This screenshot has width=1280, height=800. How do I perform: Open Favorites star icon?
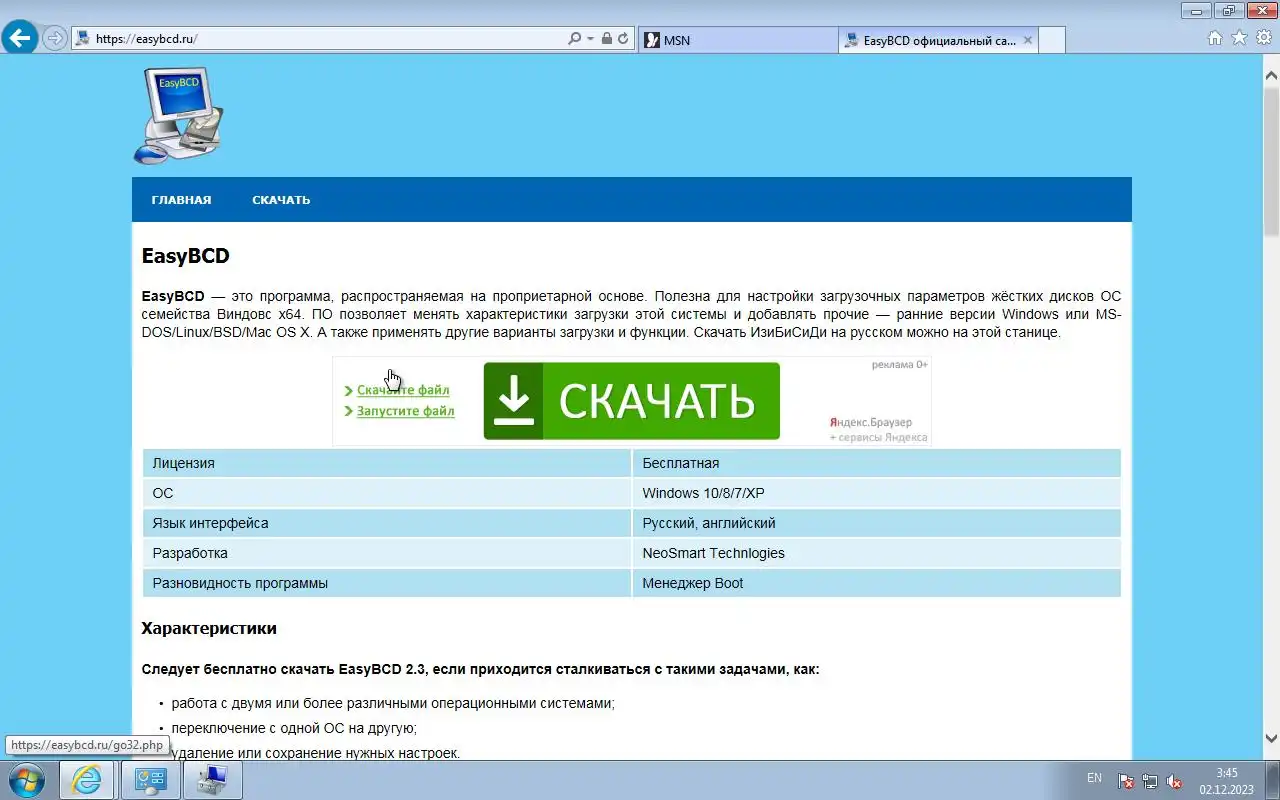tap(1239, 38)
